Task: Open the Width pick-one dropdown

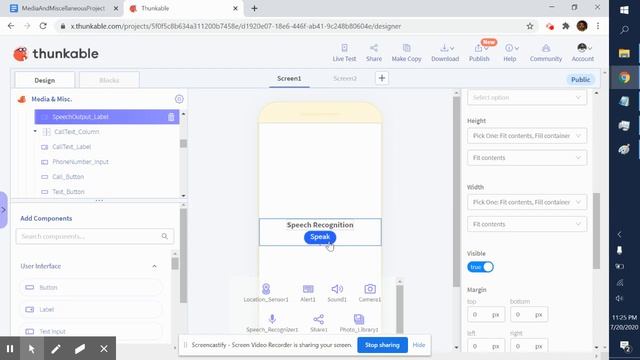Action: point(527,202)
